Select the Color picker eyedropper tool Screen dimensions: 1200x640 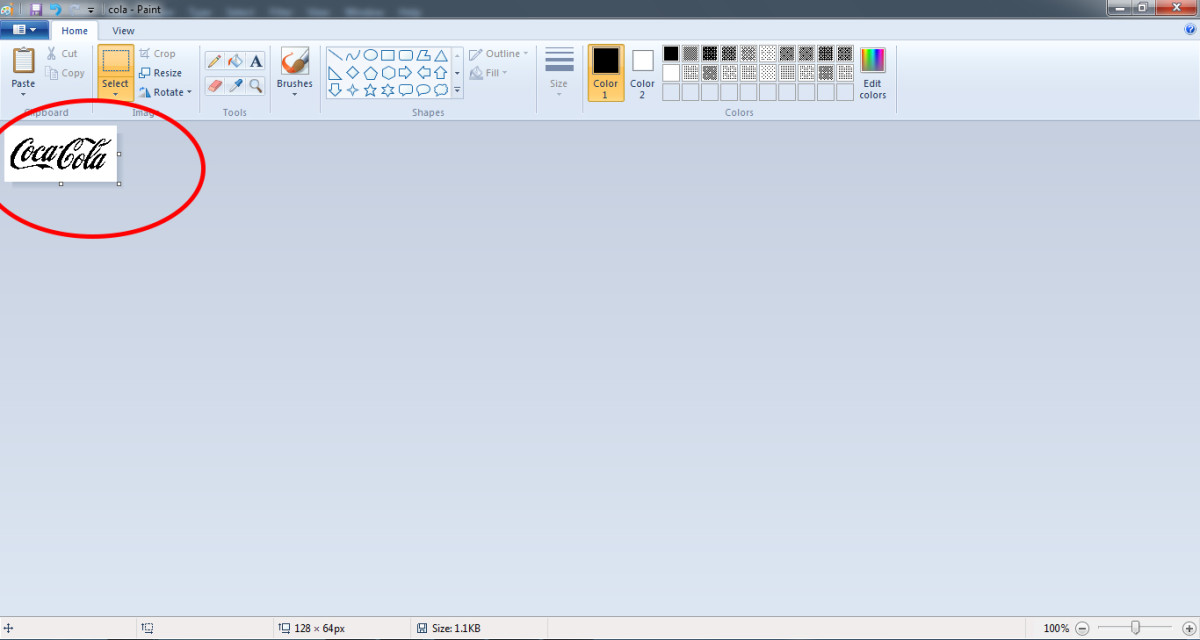(x=235, y=86)
